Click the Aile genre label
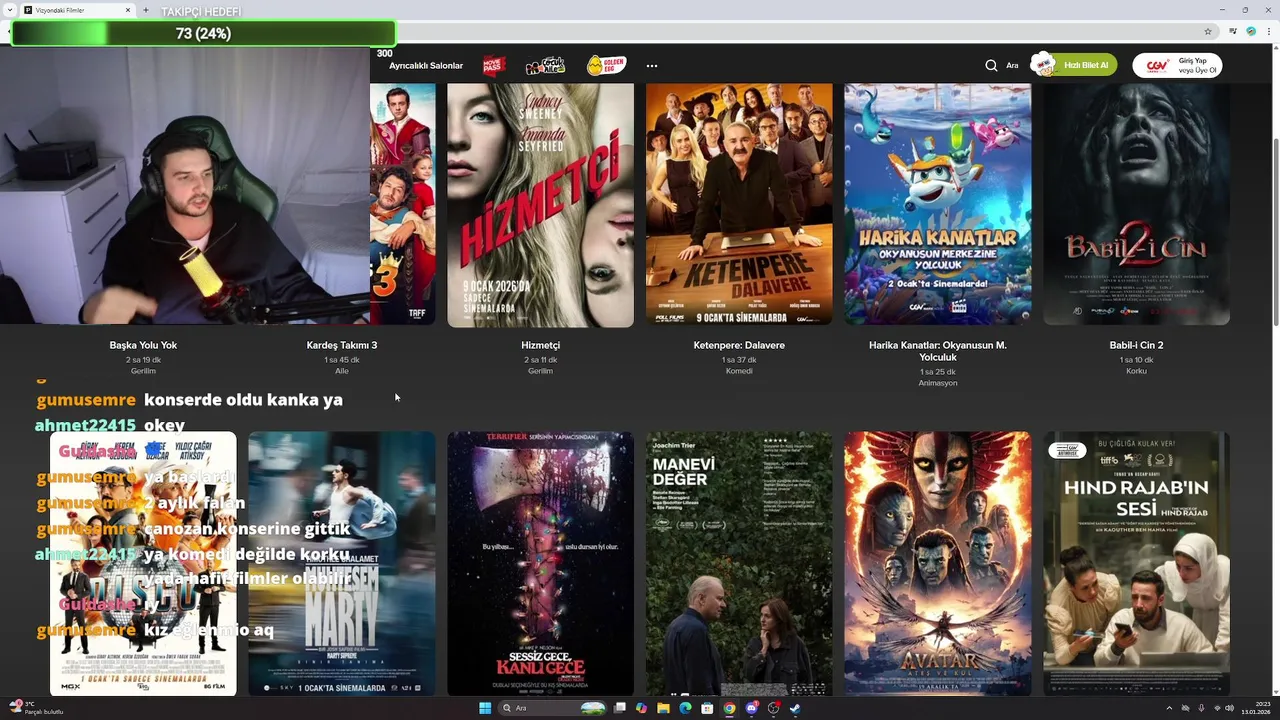Image resolution: width=1280 pixels, height=720 pixels. [x=342, y=371]
